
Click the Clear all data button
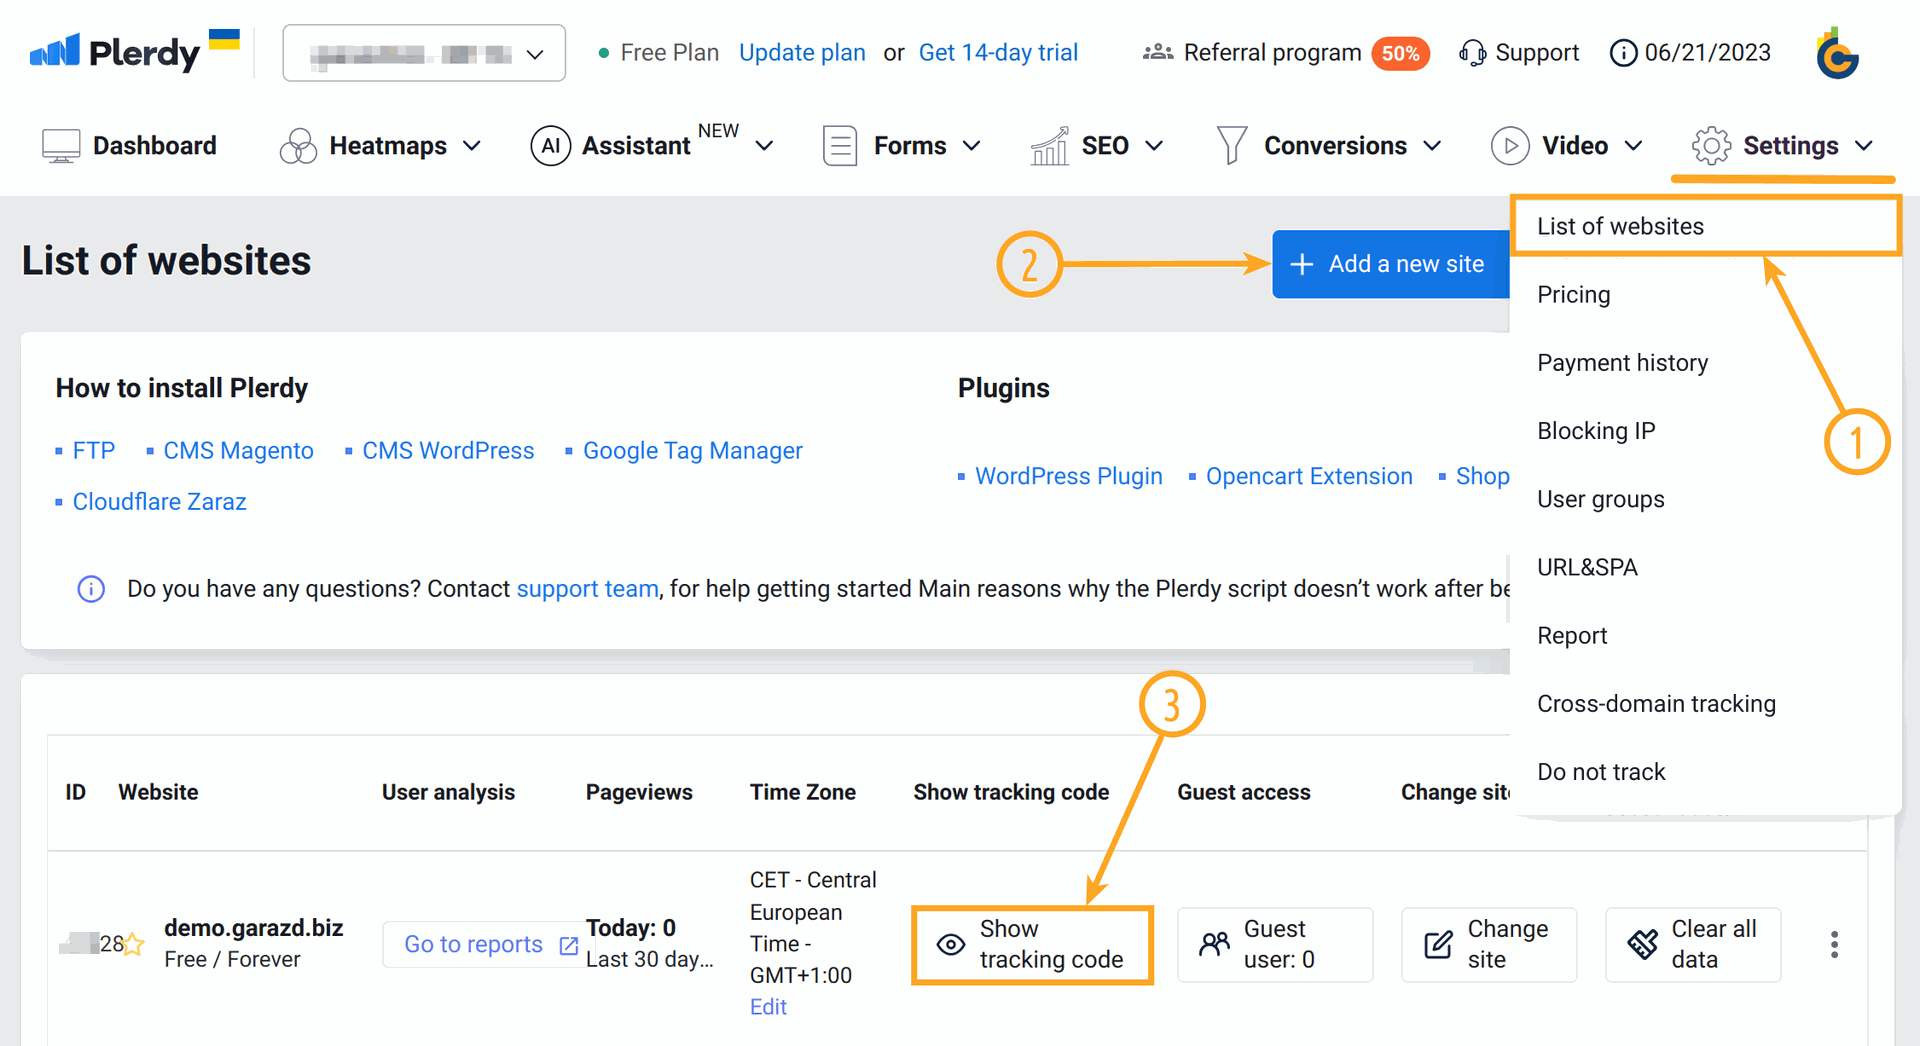[x=1693, y=945]
